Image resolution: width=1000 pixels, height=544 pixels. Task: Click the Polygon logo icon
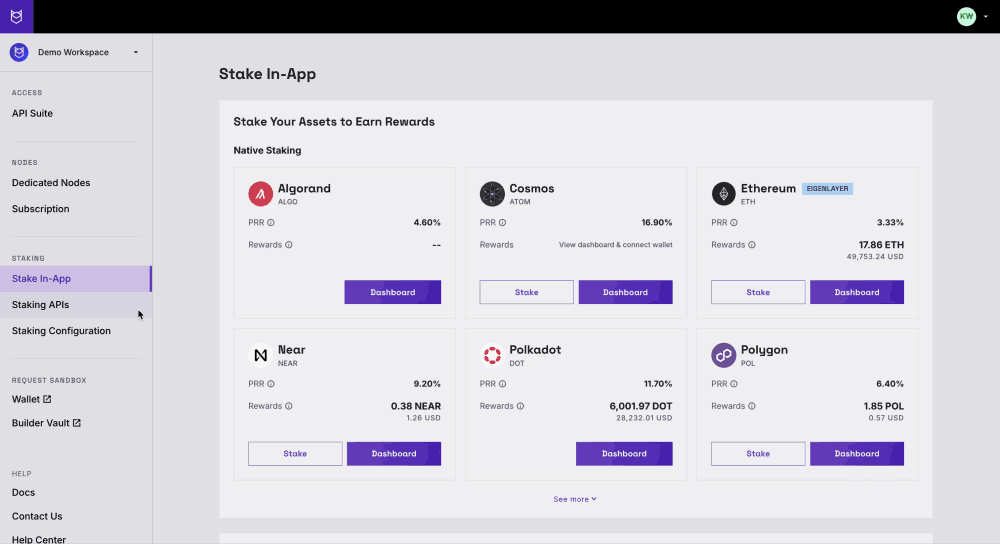click(723, 355)
